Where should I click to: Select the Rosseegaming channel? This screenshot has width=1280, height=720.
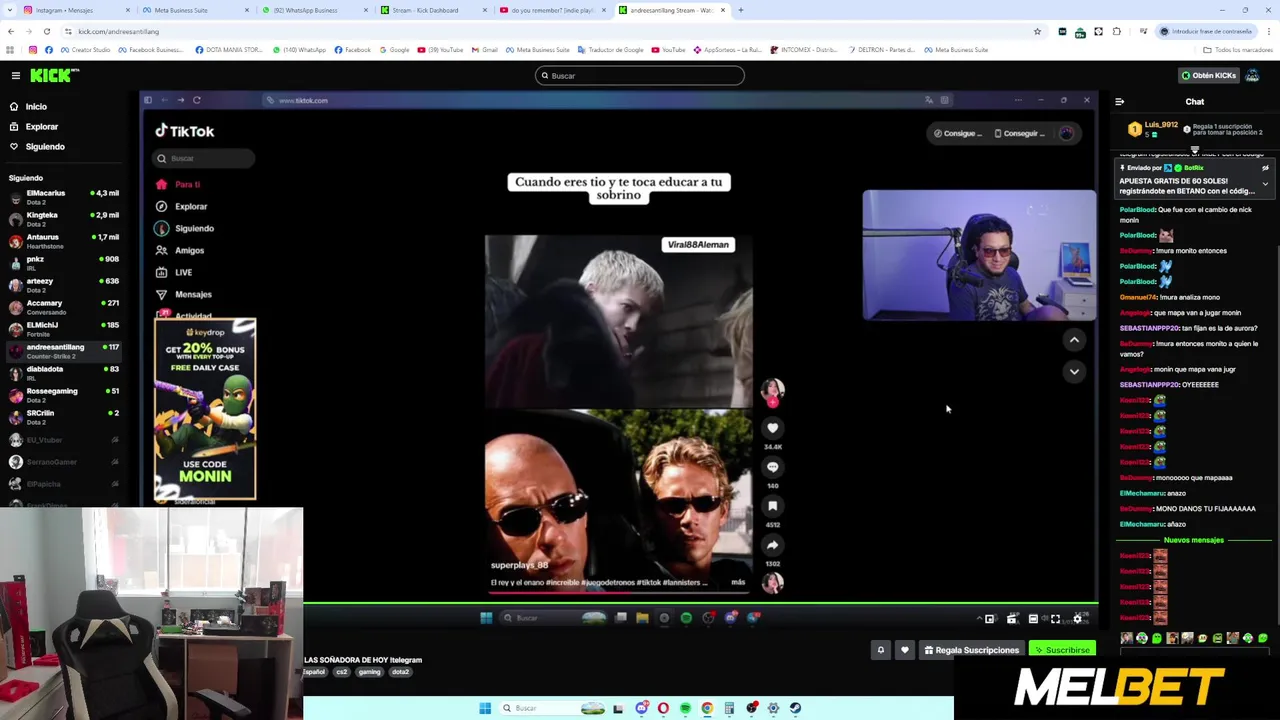coord(62,395)
